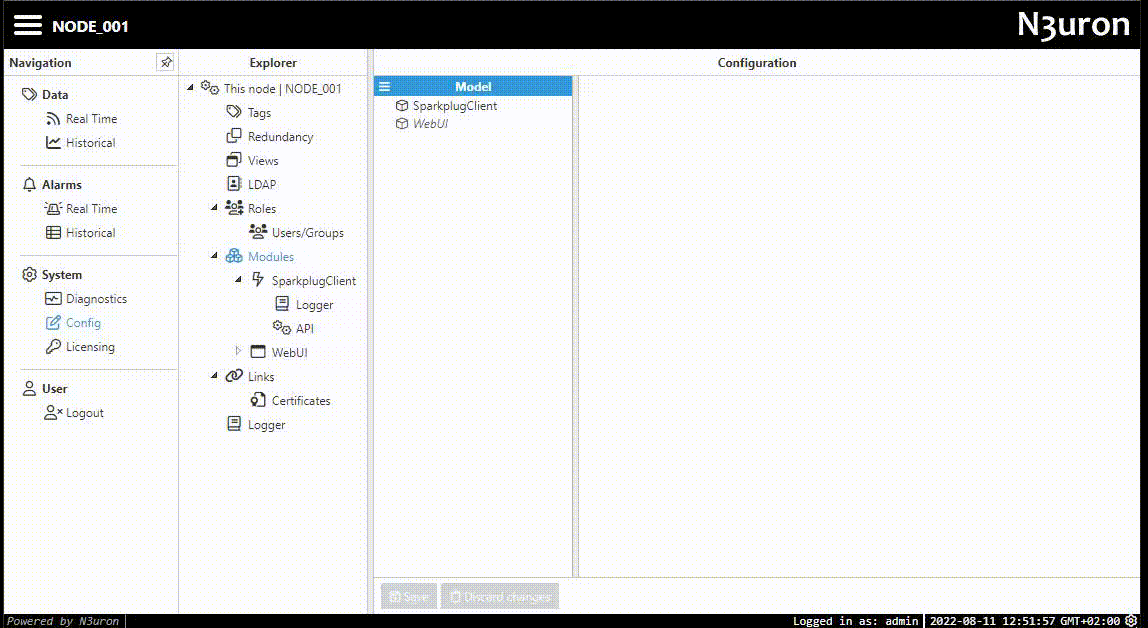
Task: Collapse the SparkplugClient tree node
Action: [239, 280]
